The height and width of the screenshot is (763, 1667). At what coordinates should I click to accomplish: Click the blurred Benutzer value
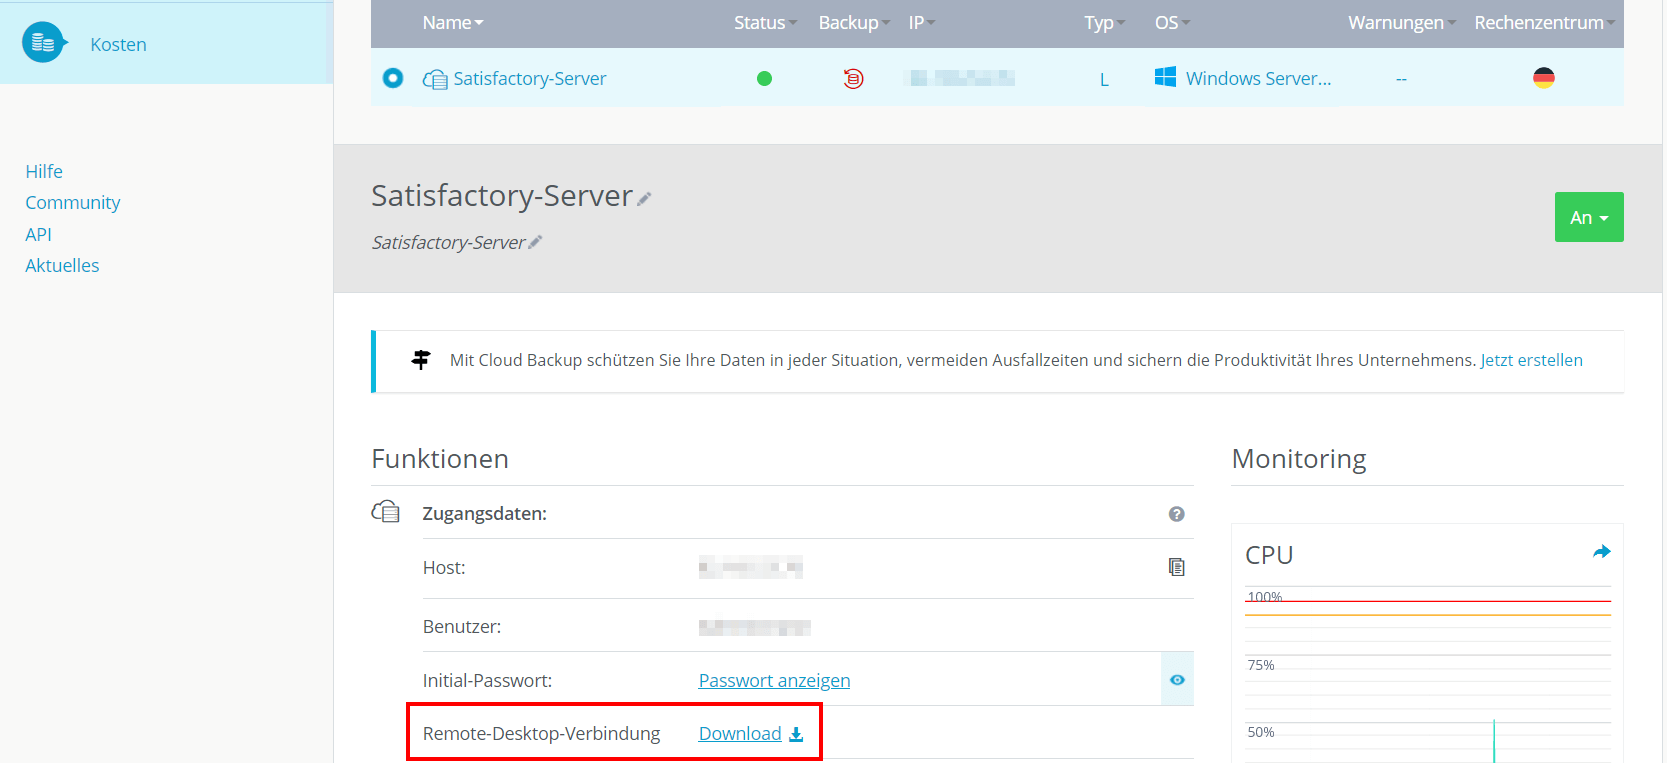point(755,627)
